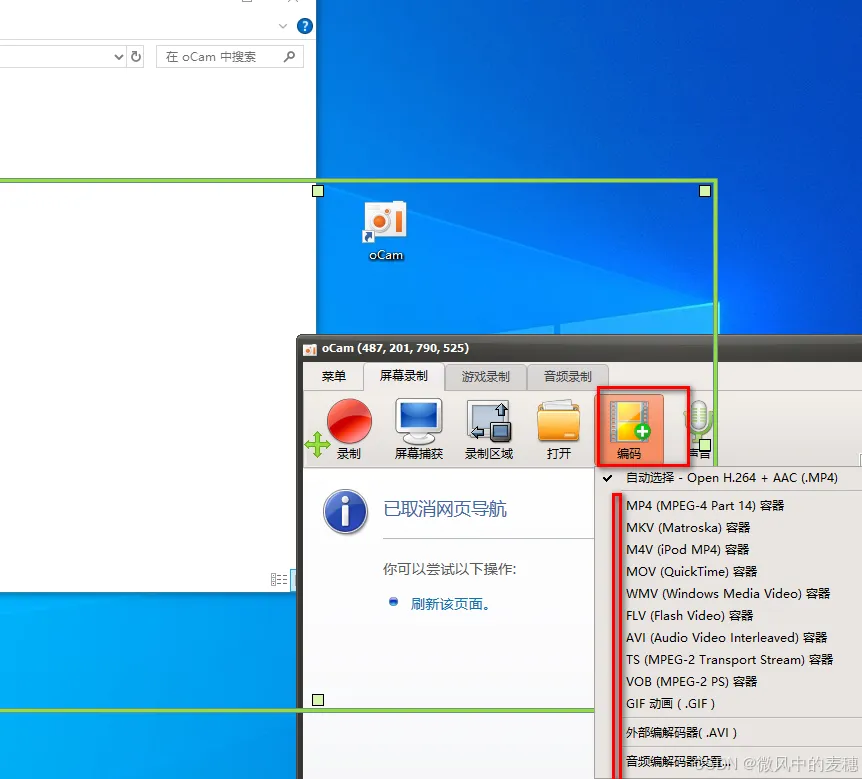Image resolution: width=862 pixels, height=779 pixels.
Task: Open the oCam desktop shortcut icon
Action: [x=385, y=231]
